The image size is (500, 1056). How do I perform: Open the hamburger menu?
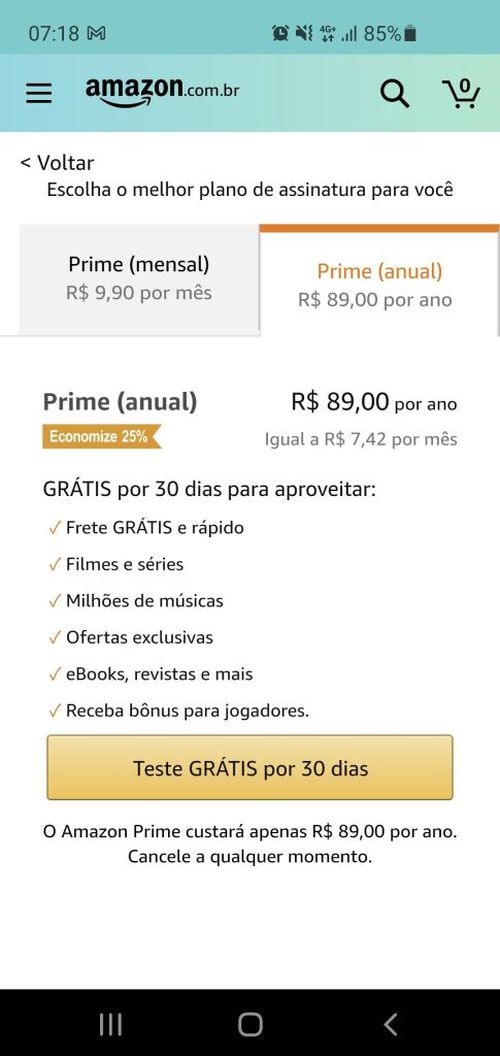click(x=39, y=93)
